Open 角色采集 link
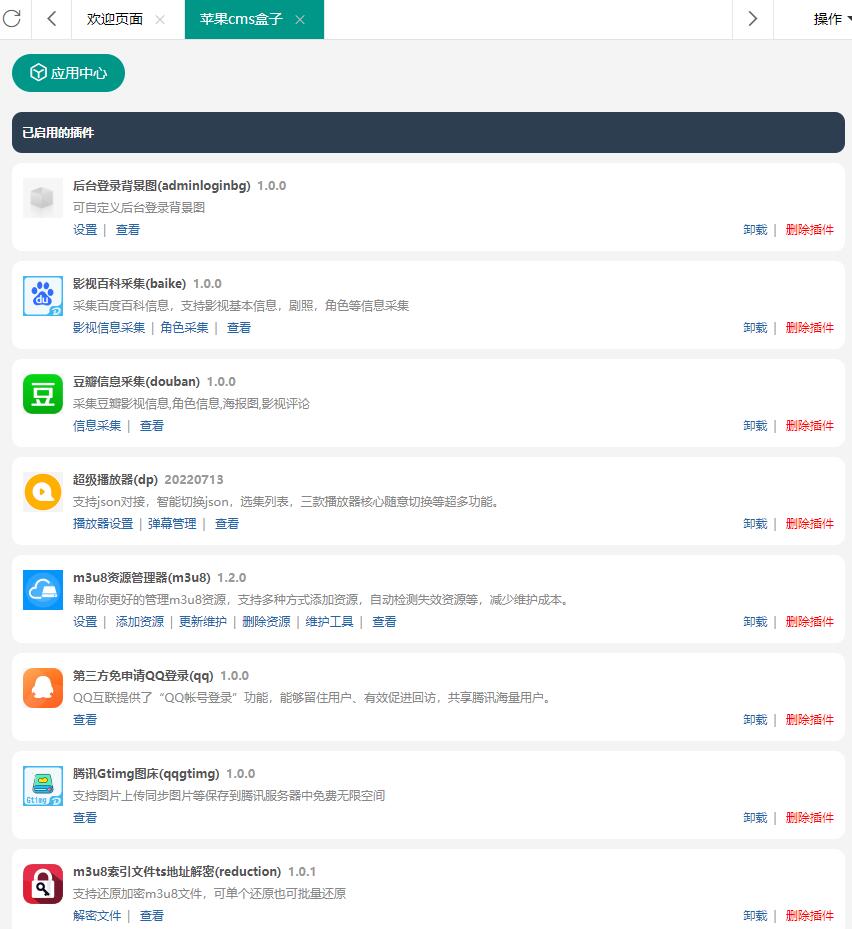The height and width of the screenshot is (929, 852). (184, 328)
